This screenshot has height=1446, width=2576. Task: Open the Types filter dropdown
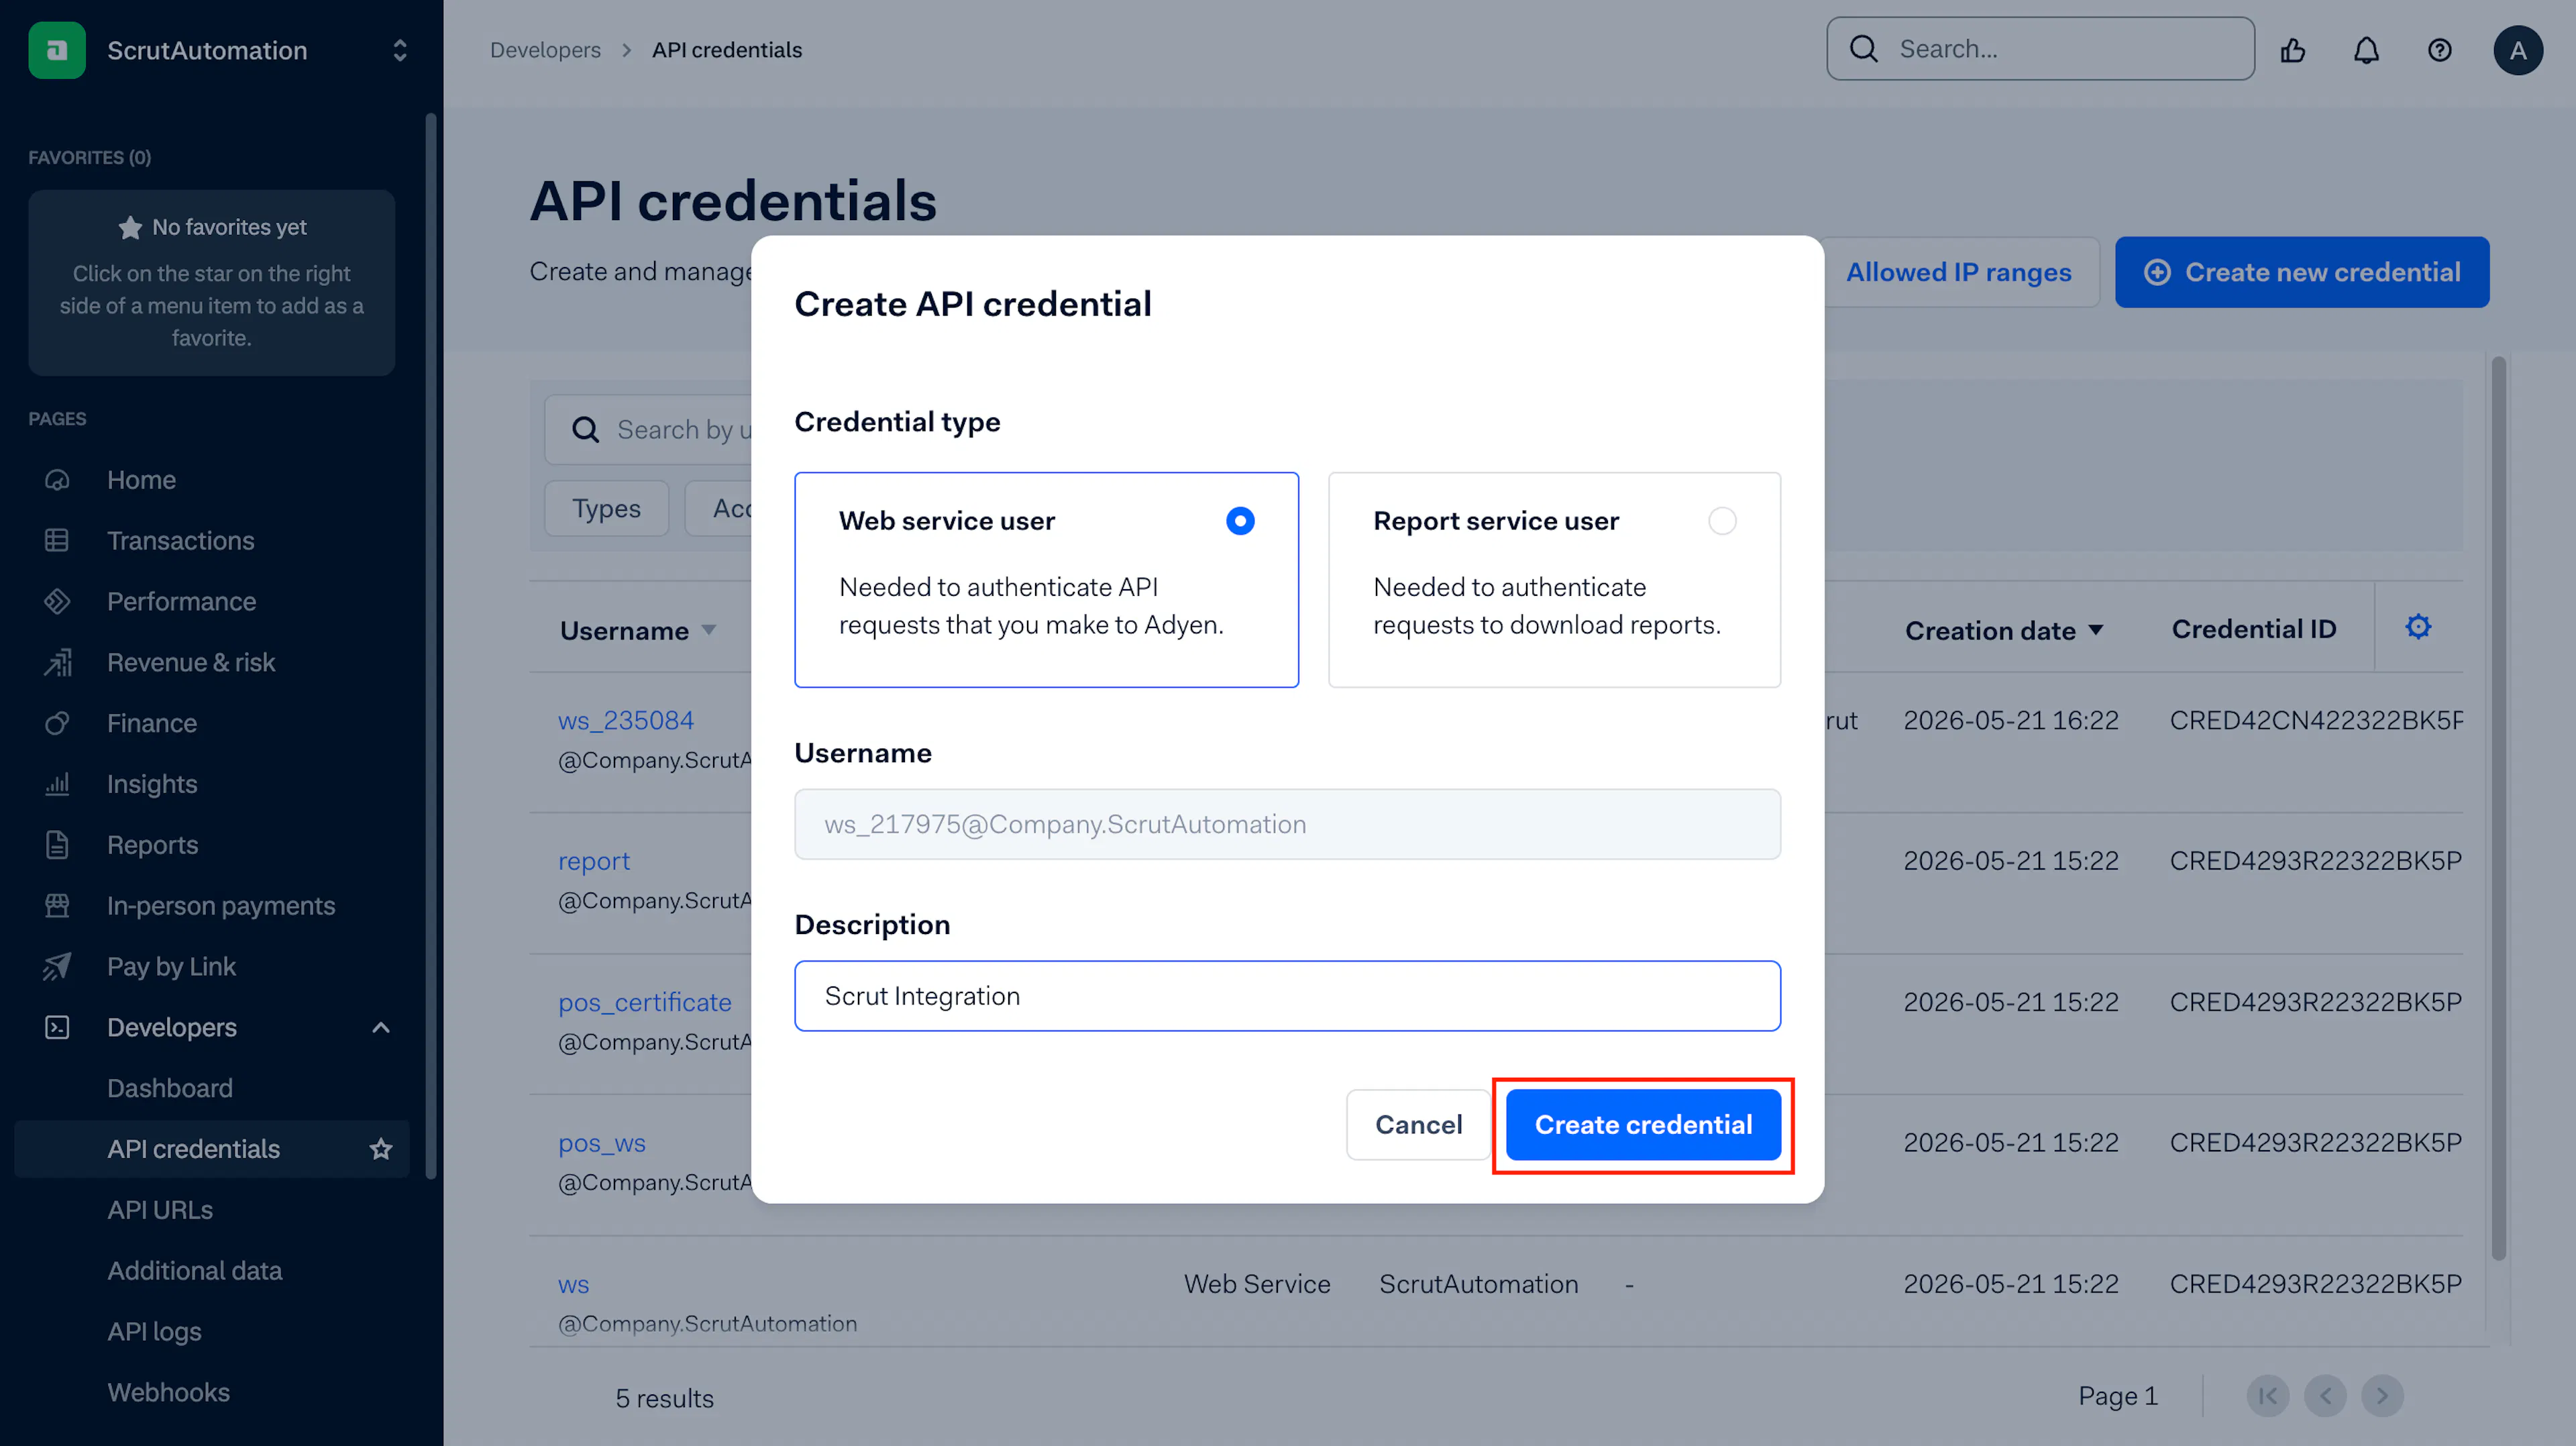606,509
